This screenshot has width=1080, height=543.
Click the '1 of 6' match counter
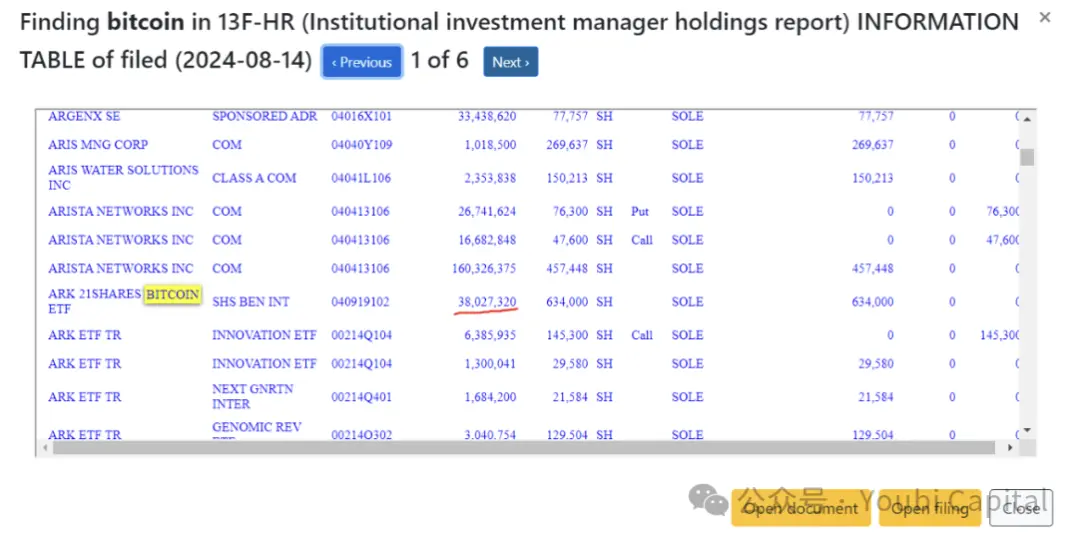(439, 61)
